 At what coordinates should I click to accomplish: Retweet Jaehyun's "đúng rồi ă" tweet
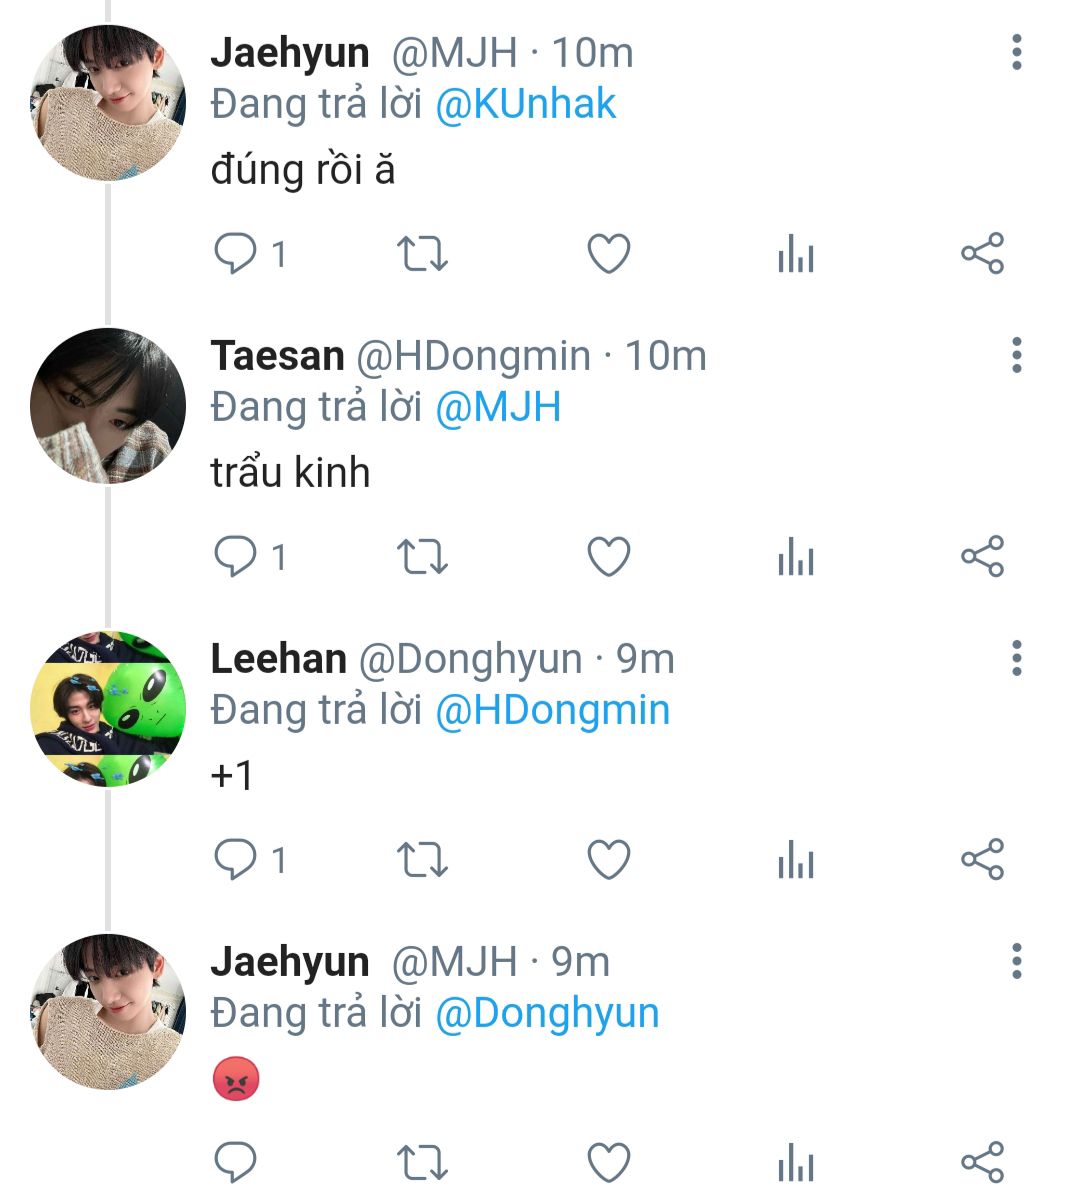pyautogui.click(x=422, y=254)
